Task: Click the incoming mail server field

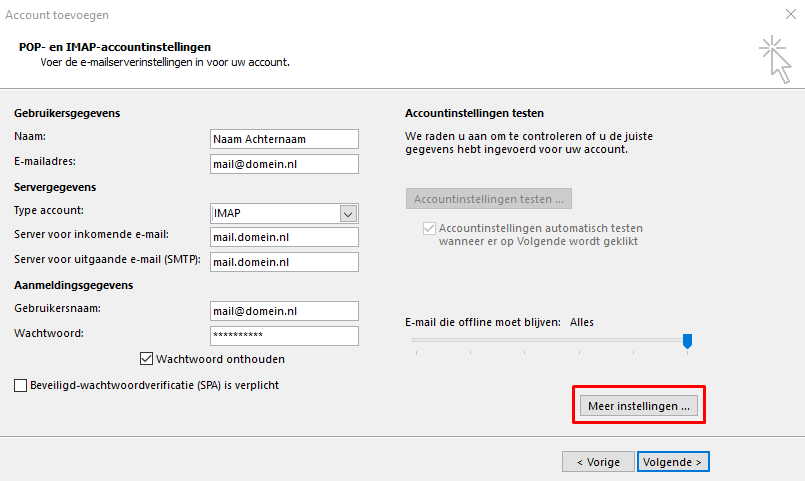Action: 284,237
